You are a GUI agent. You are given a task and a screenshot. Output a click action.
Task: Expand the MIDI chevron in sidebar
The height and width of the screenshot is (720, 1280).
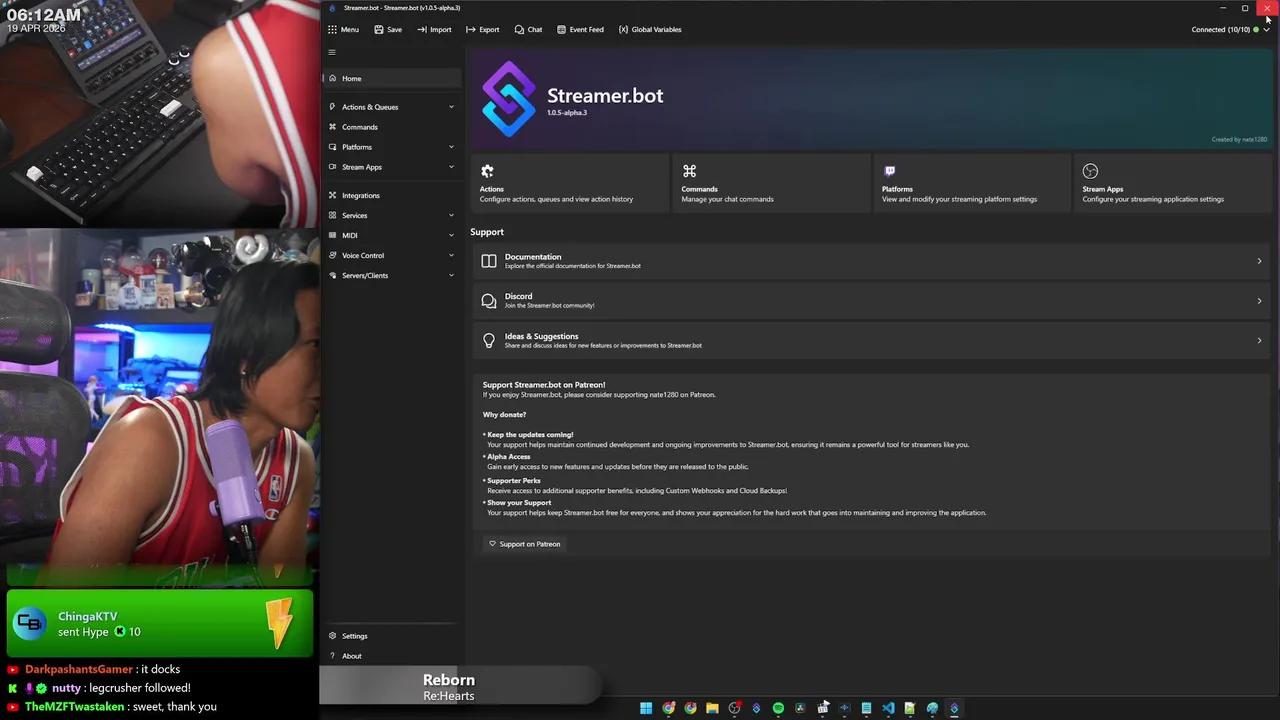tap(451, 235)
